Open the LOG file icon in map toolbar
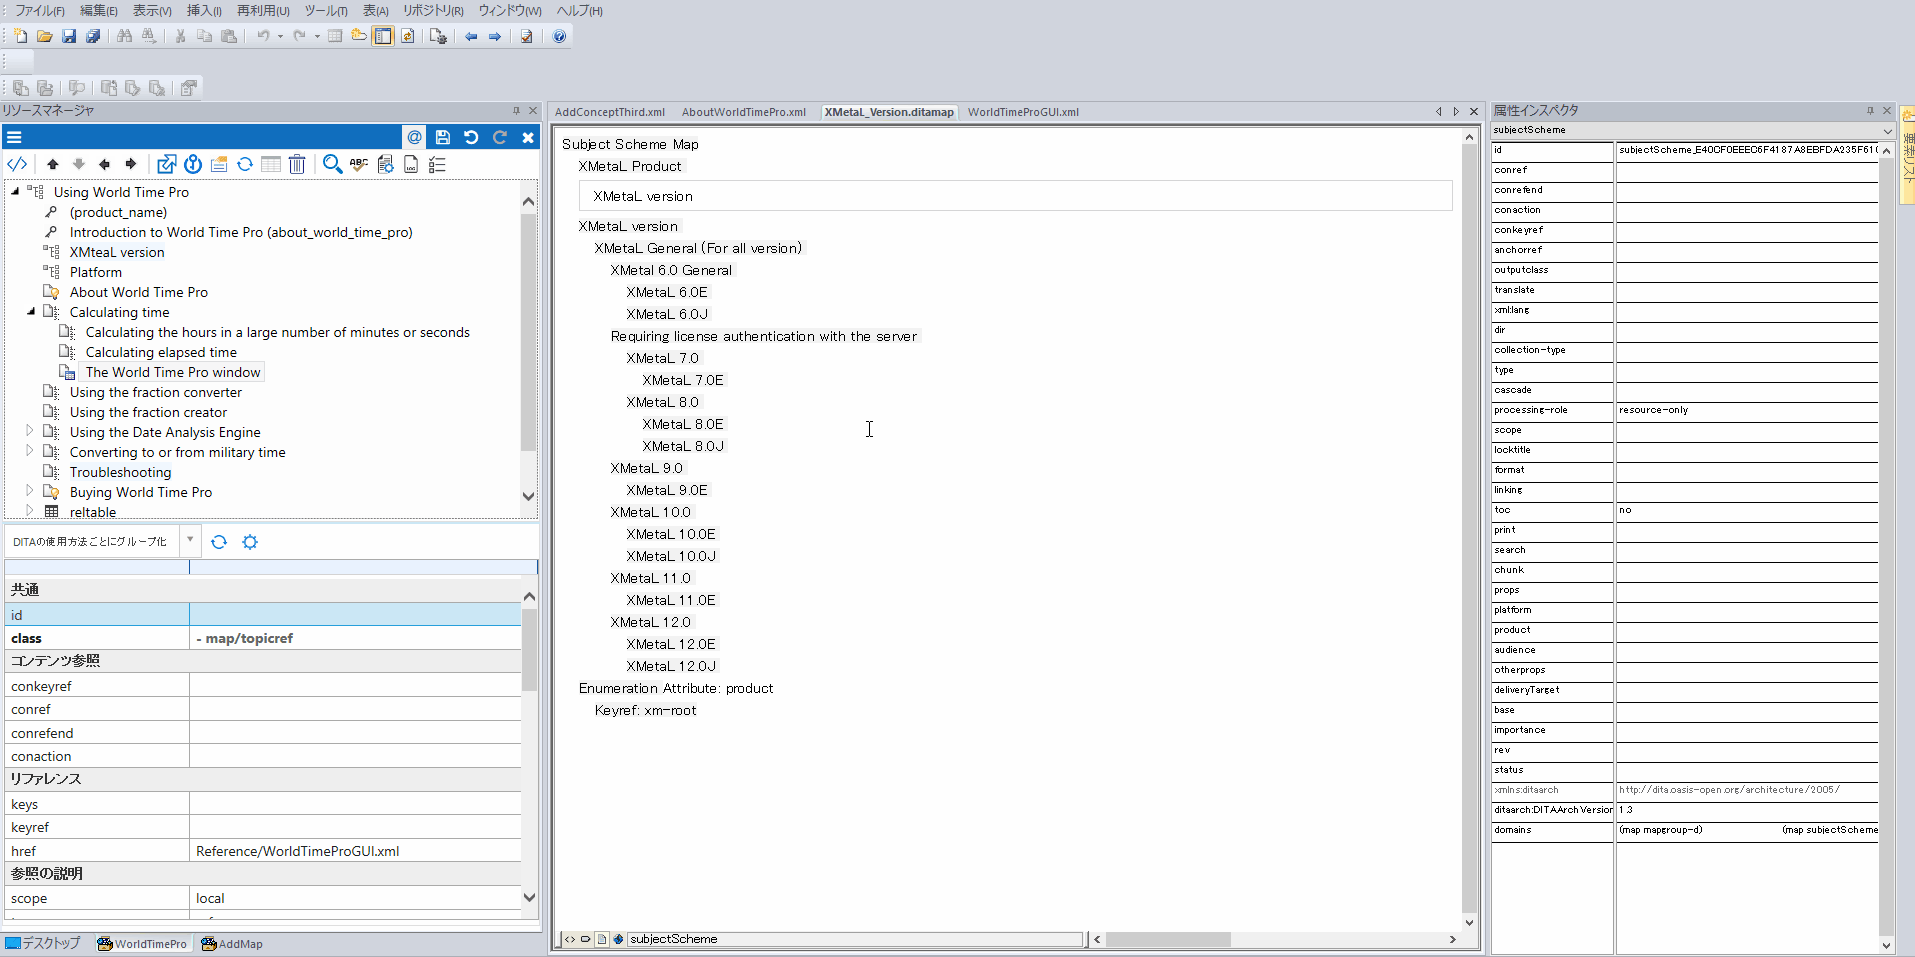Viewport: 1915px width, 957px height. tap(411, 164)
